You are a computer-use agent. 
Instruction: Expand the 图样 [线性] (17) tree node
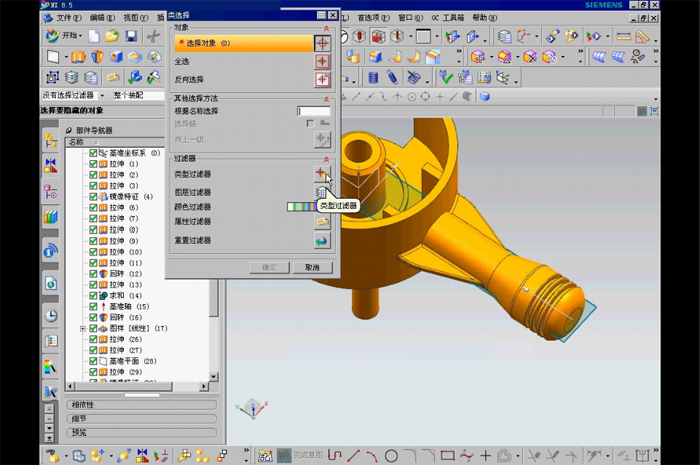pyautogui.click(x=84, y=329)
